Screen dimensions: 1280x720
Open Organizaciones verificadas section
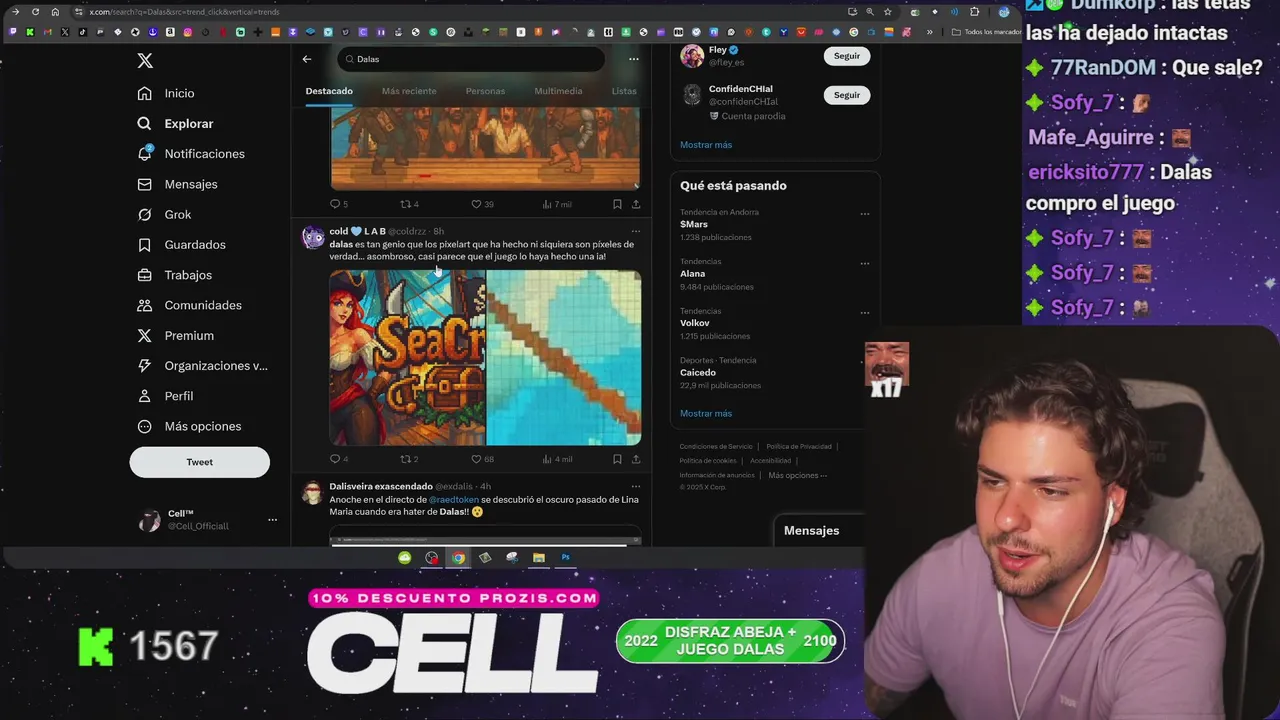click(x=203, y=366)
